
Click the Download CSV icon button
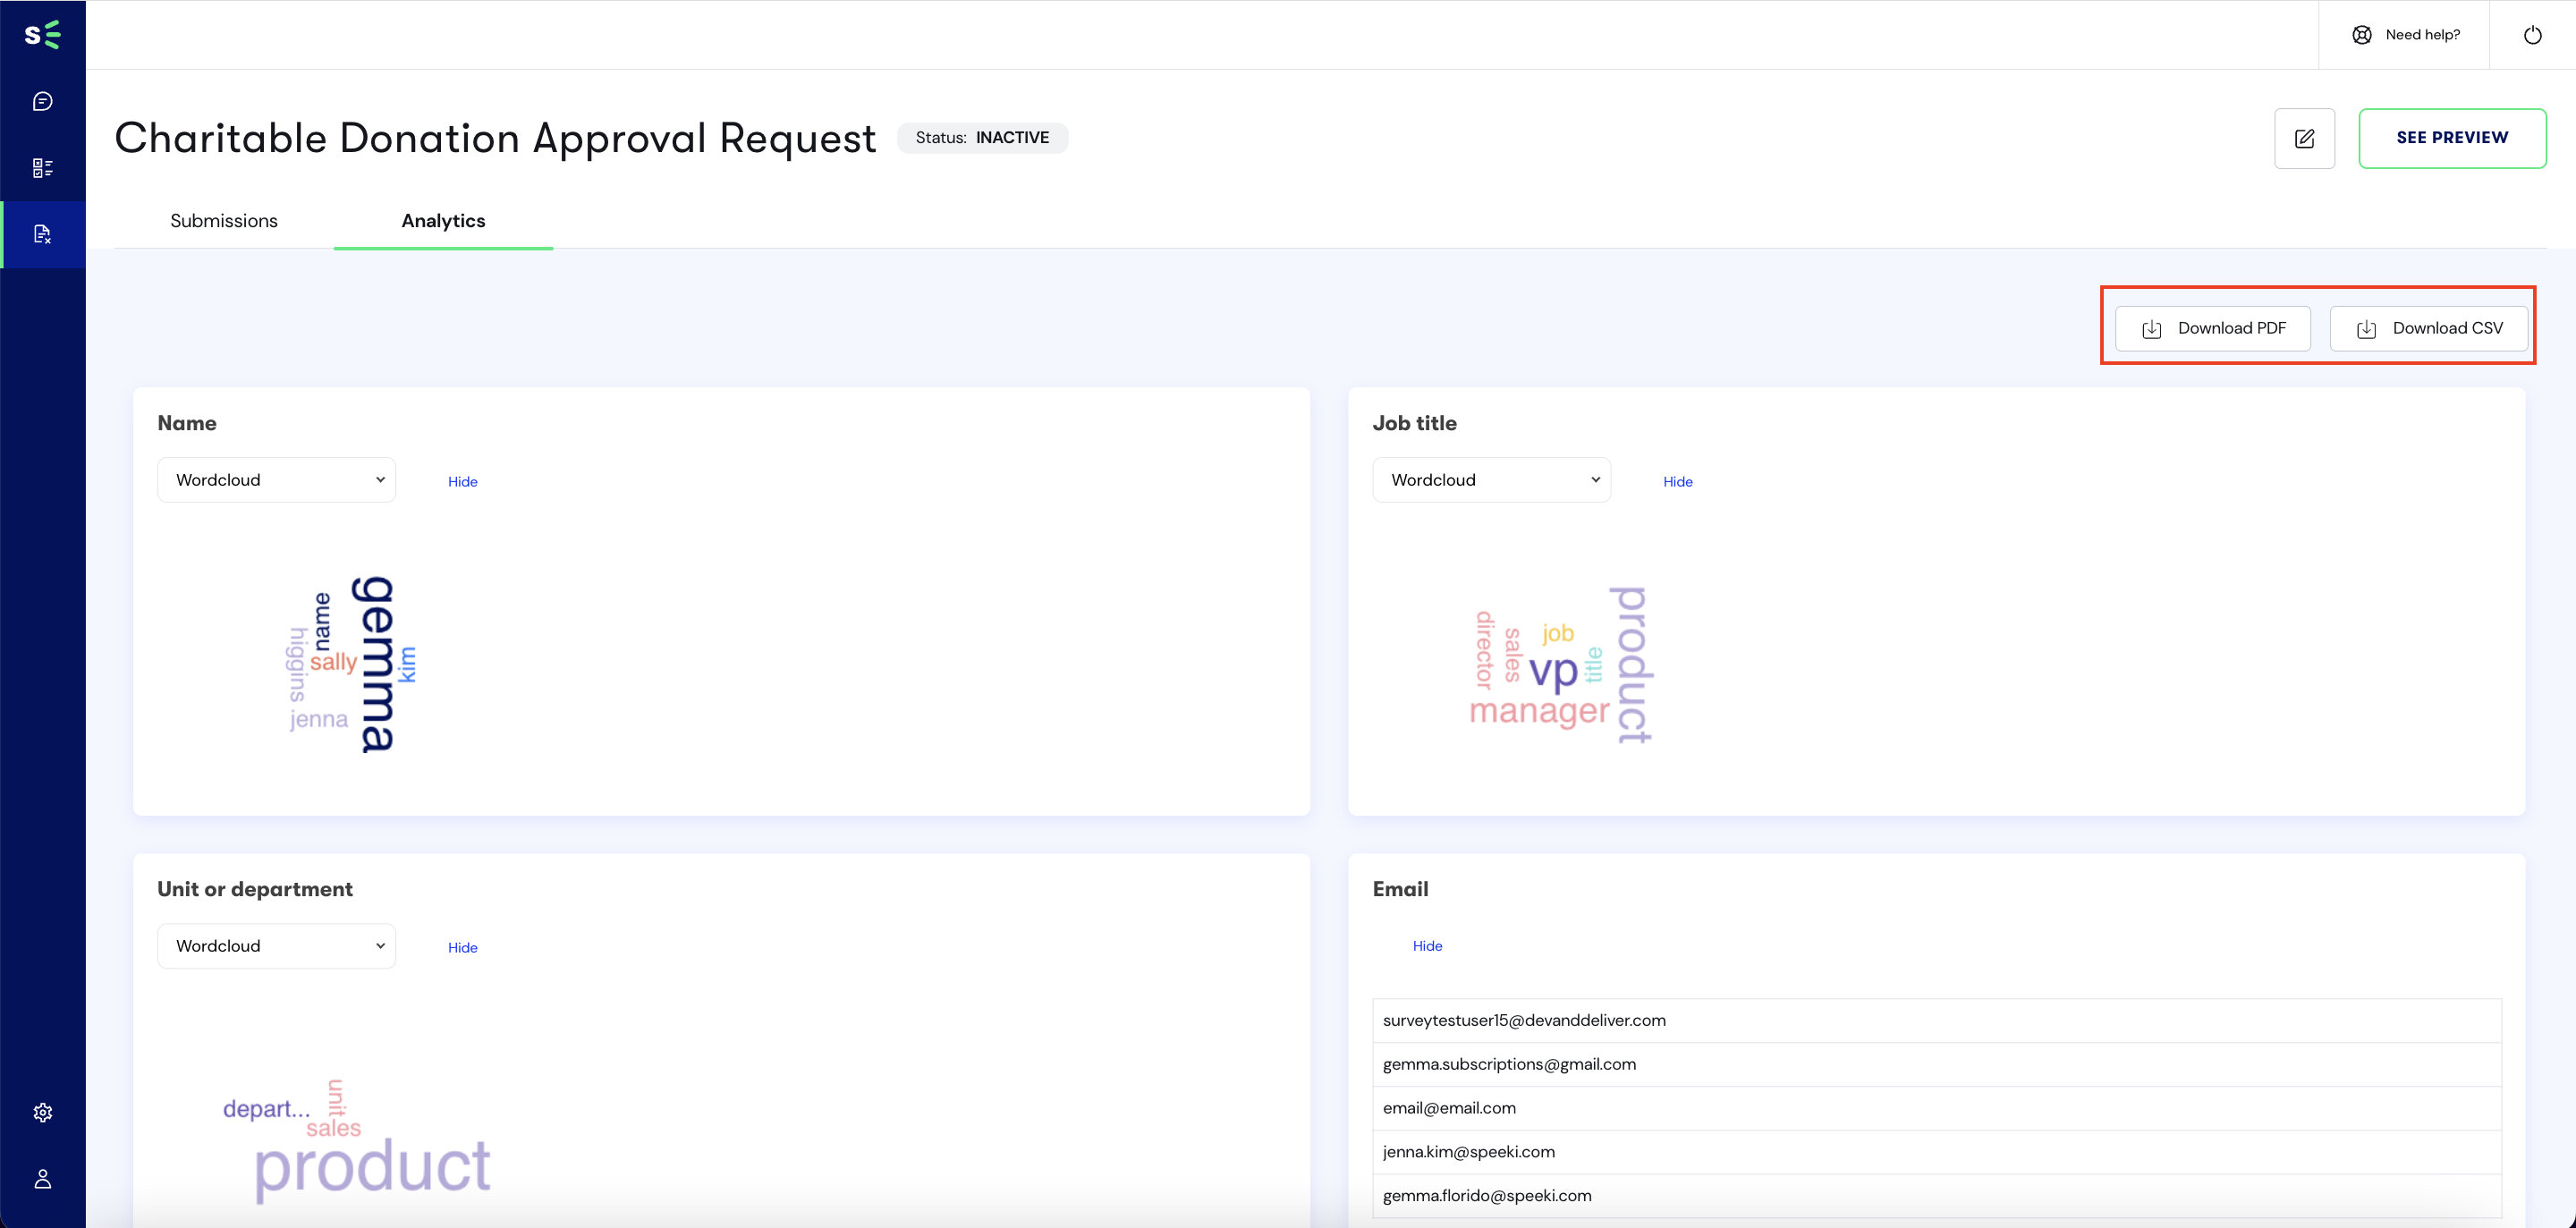[2368, 328]
